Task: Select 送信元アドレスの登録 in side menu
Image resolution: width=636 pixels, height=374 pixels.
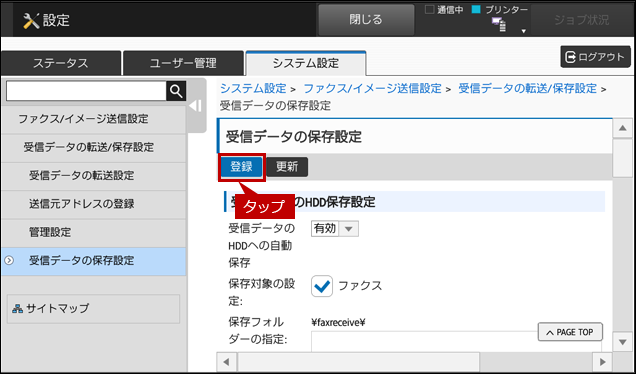Action: [94, 204]
